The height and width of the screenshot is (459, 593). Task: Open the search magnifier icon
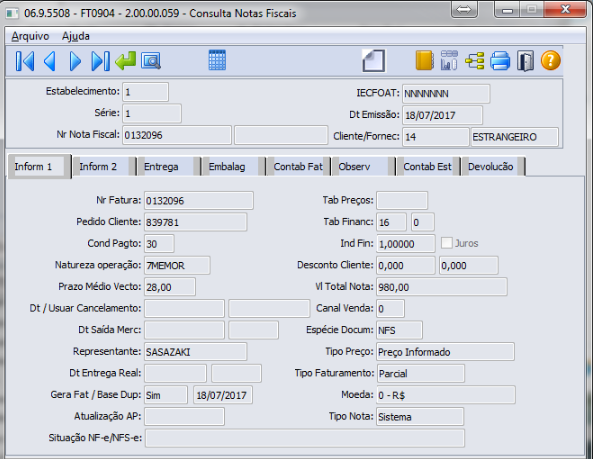click(x=151, y=61)
